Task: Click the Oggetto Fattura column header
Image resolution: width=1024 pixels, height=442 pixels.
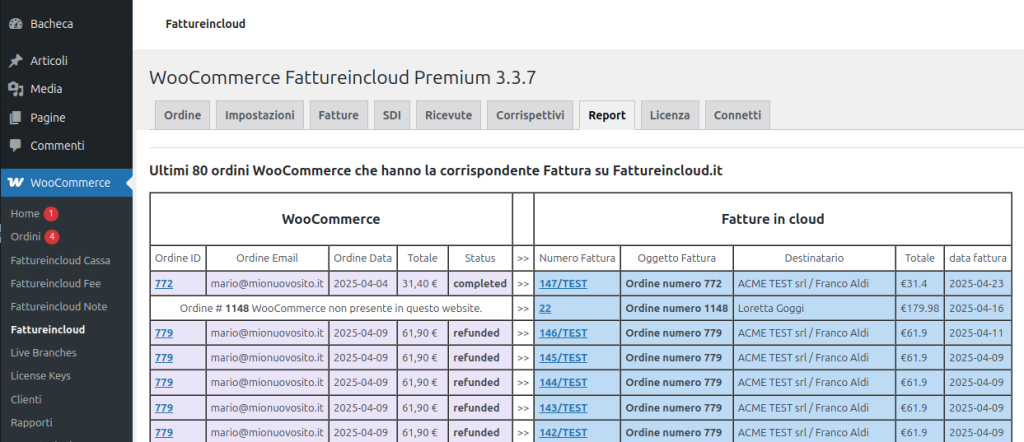Action: point(677,258)
